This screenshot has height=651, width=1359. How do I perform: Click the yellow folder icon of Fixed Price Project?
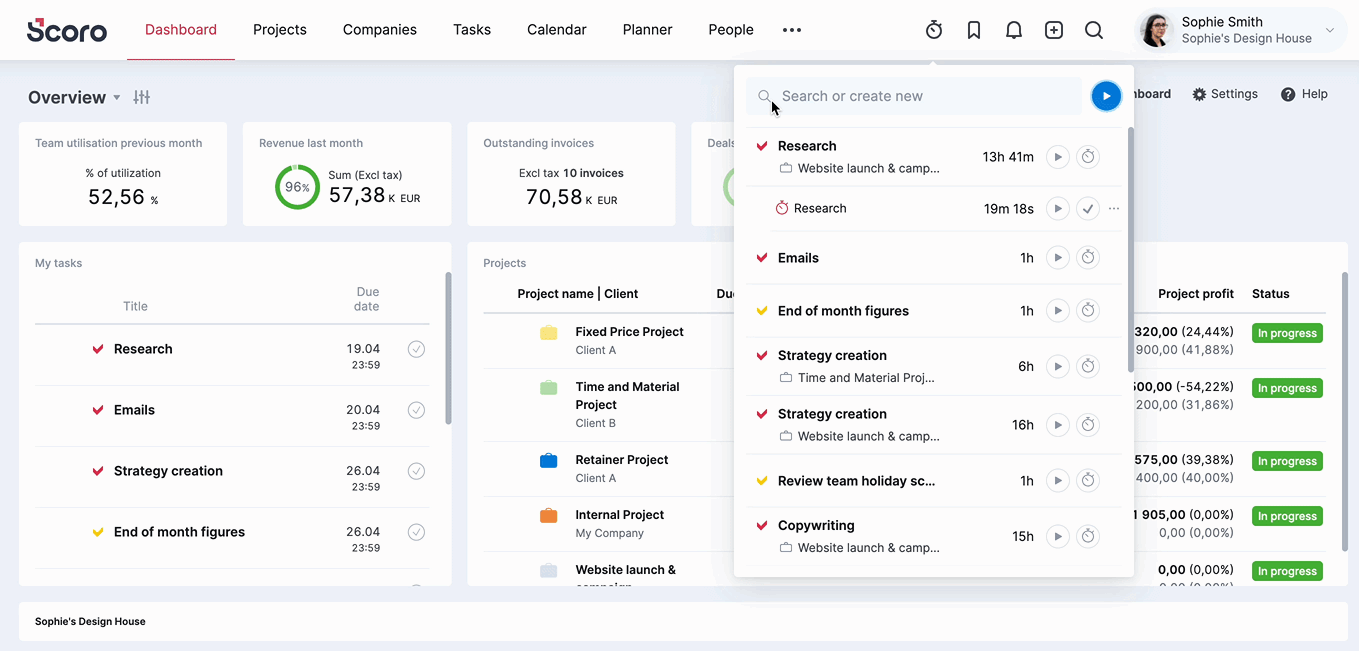[548, 333]
